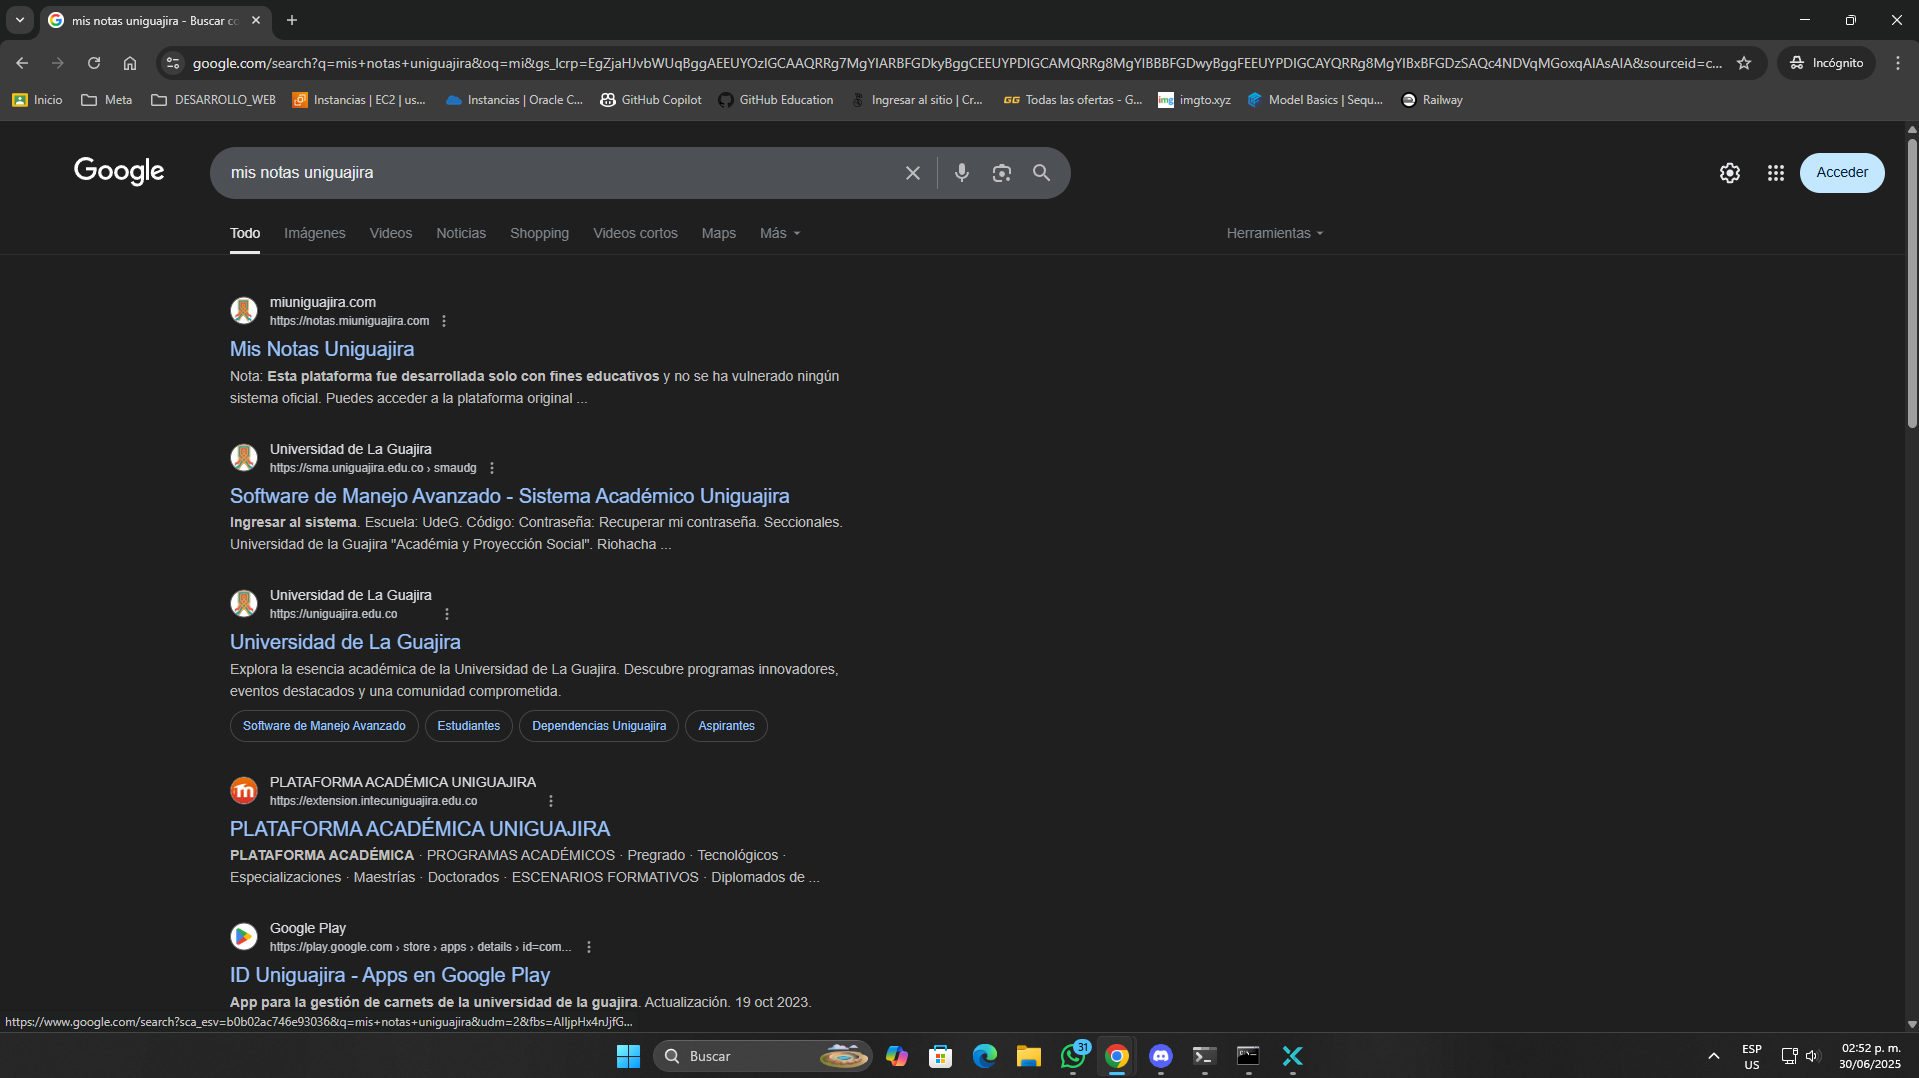Expand the Herramientas tools dropdown

tap(1275, 233)
